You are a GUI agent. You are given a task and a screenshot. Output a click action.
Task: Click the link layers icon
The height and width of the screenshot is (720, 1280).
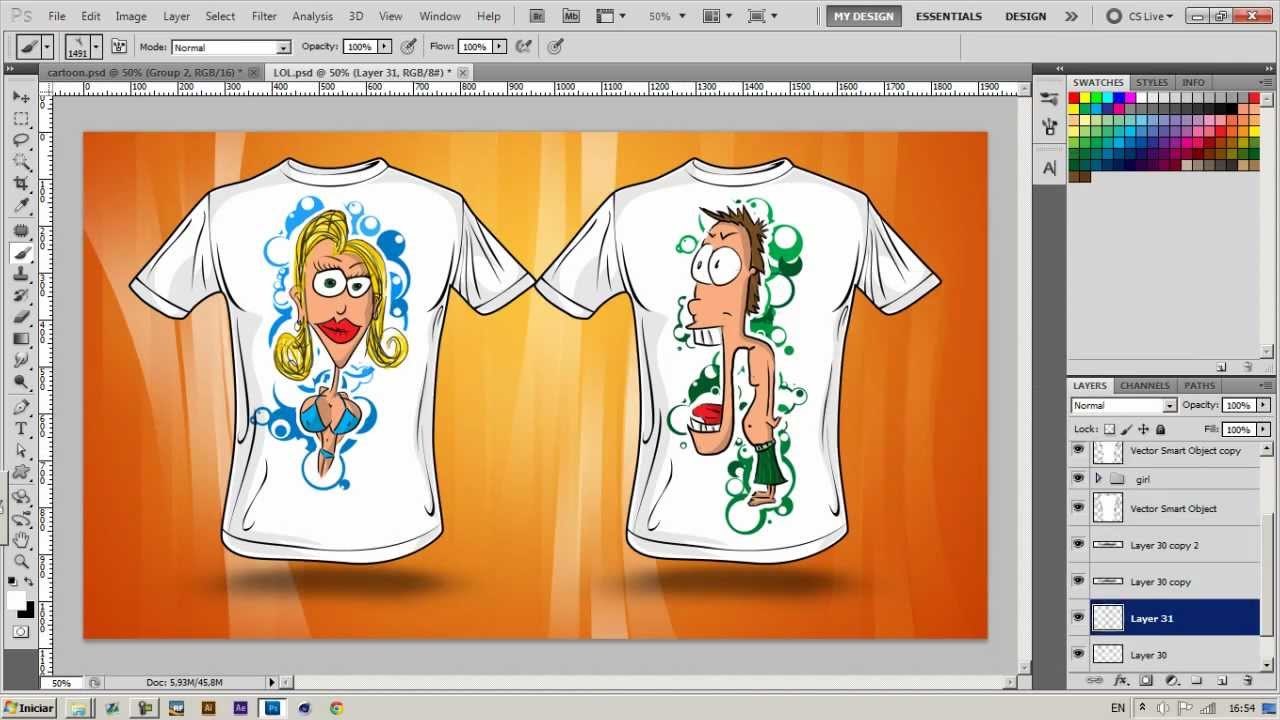point(1095,680)
